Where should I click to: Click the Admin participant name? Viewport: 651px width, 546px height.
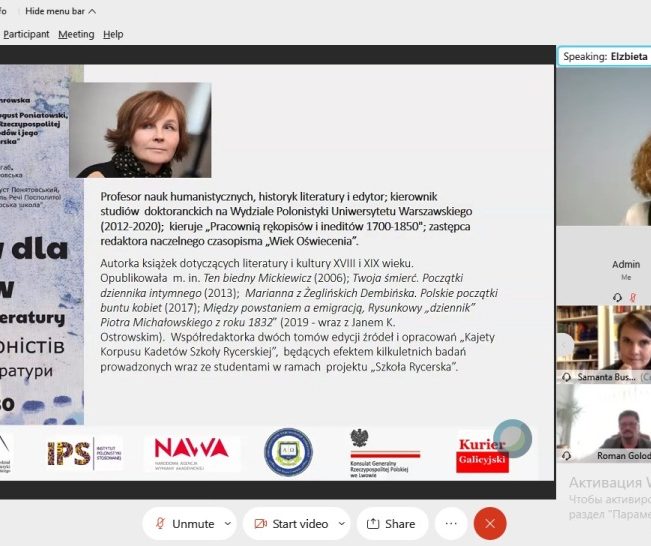(626, 264)
